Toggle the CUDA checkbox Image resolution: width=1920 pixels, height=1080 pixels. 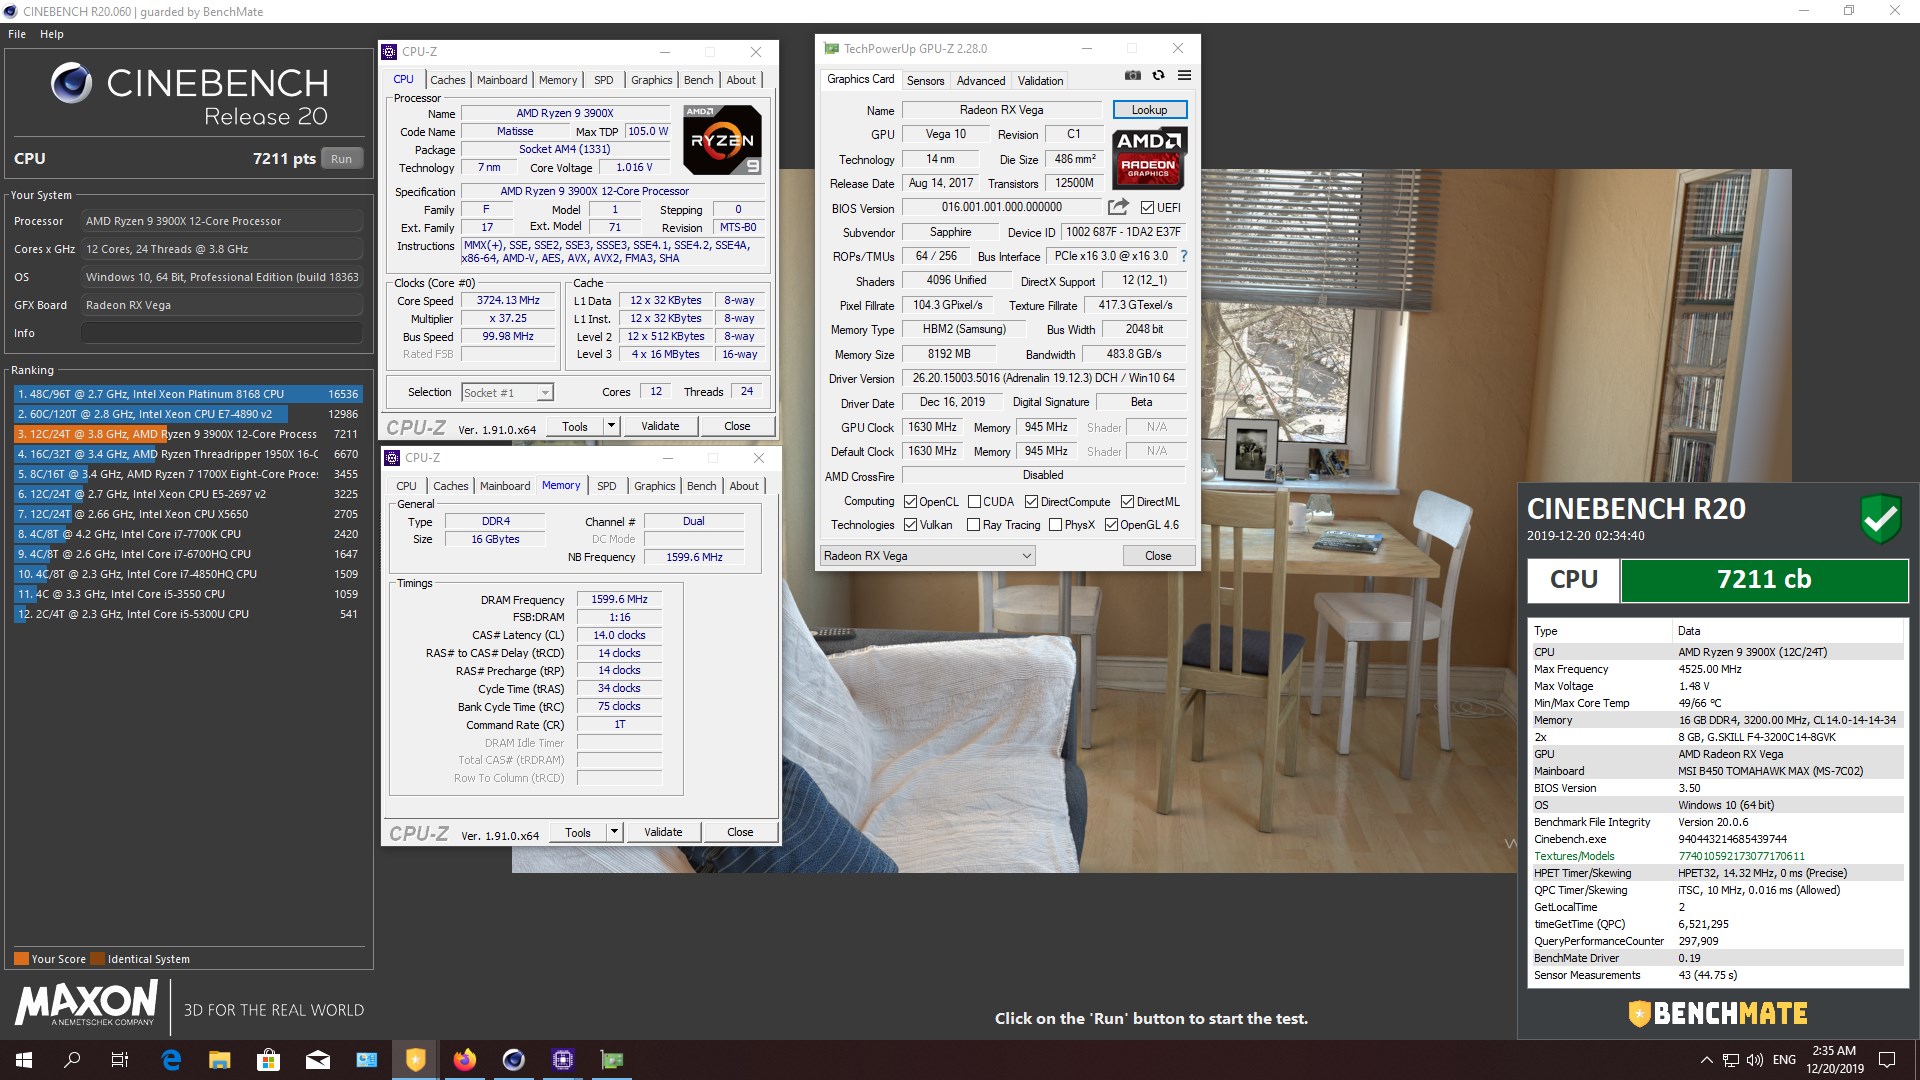(x=974, y=502)
